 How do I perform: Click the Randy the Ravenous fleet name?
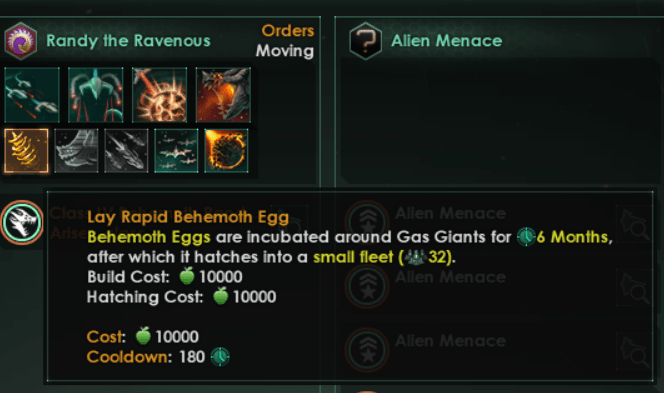pos(128,41)
